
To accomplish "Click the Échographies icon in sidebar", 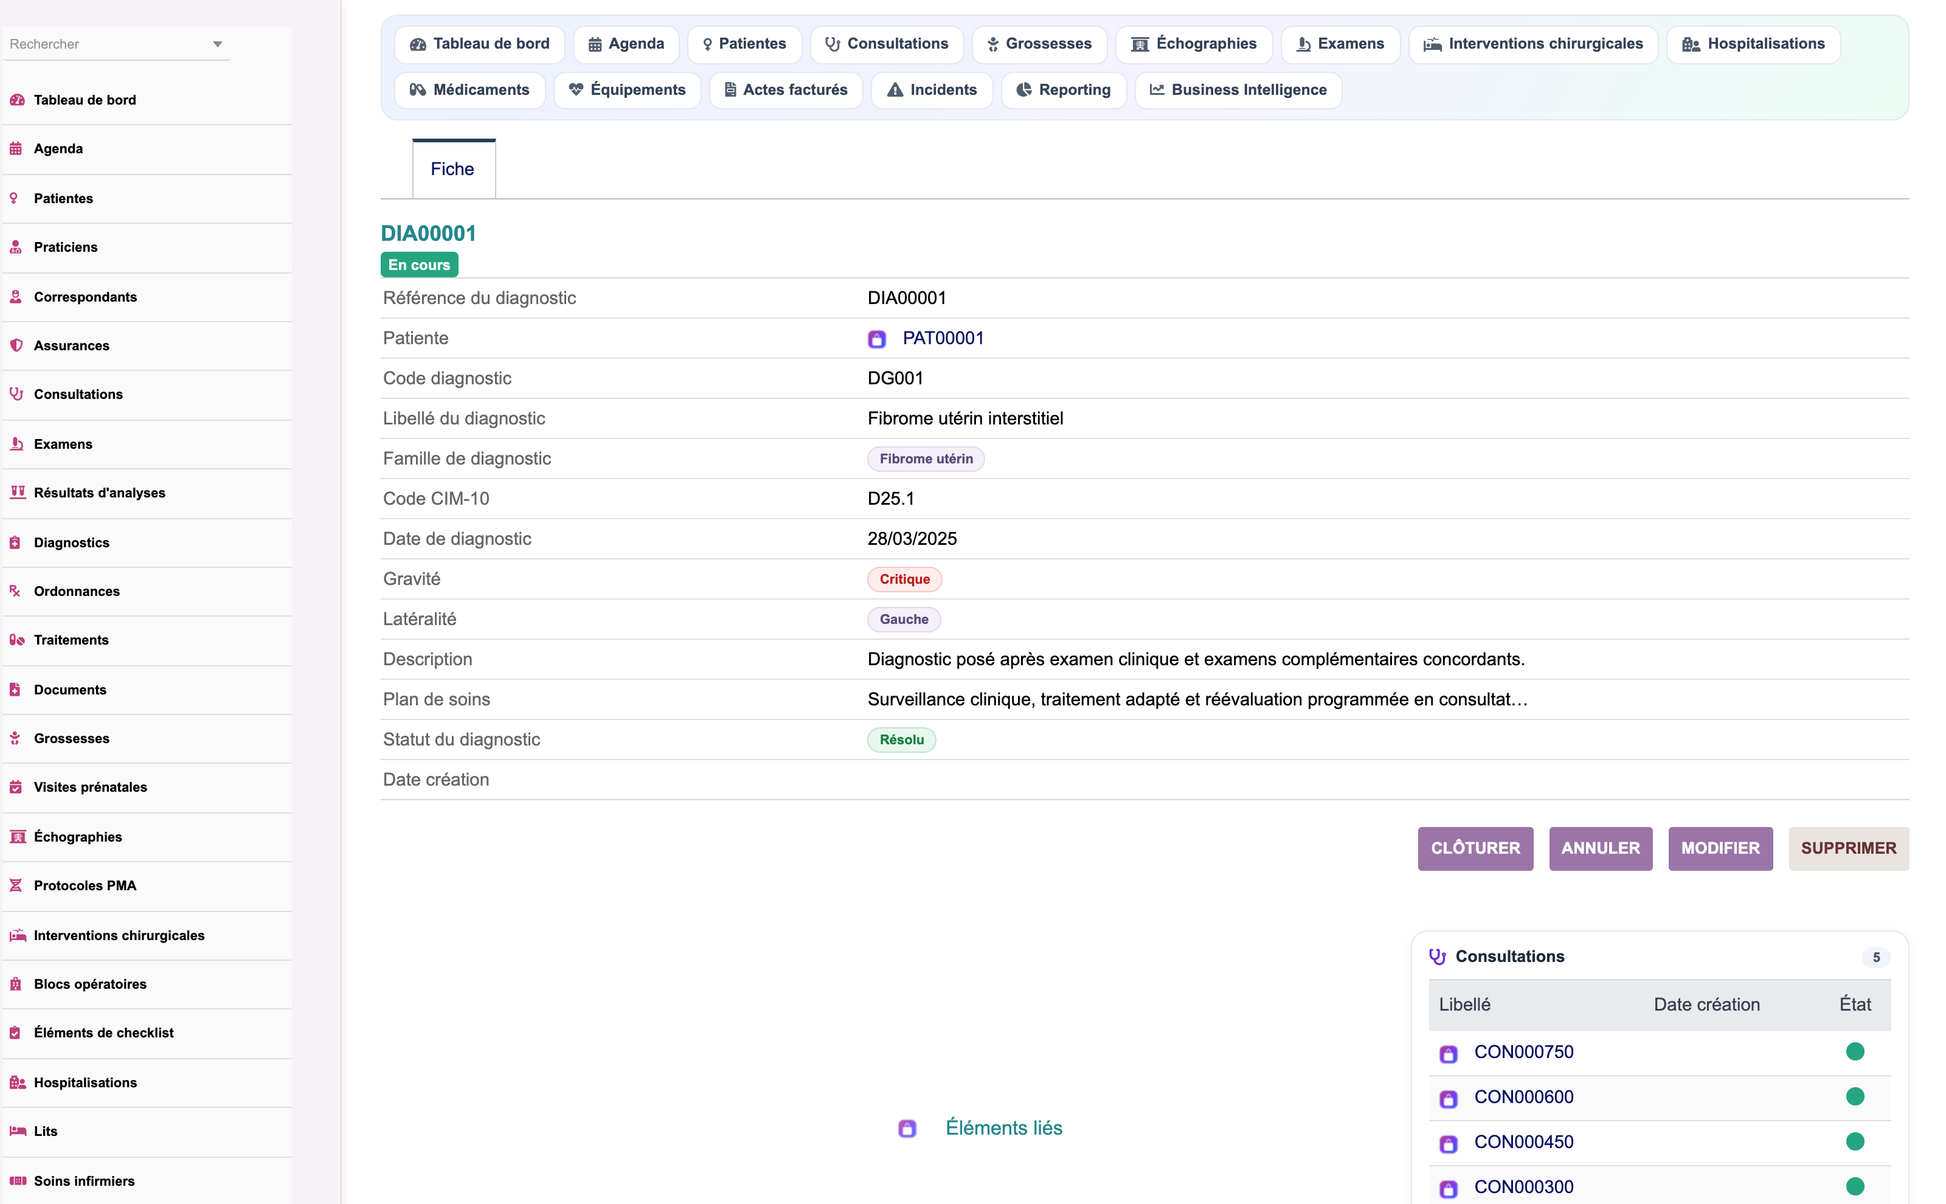I will point(17,837).
